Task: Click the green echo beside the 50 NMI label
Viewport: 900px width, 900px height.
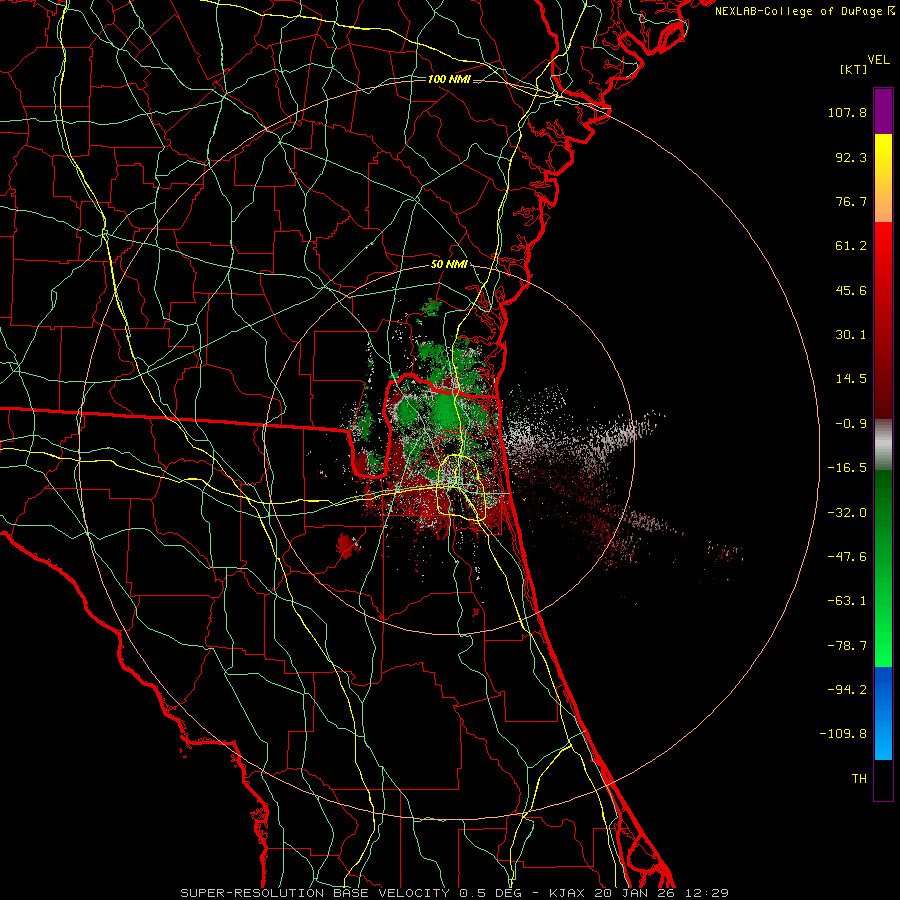Action: pos(430,307)
